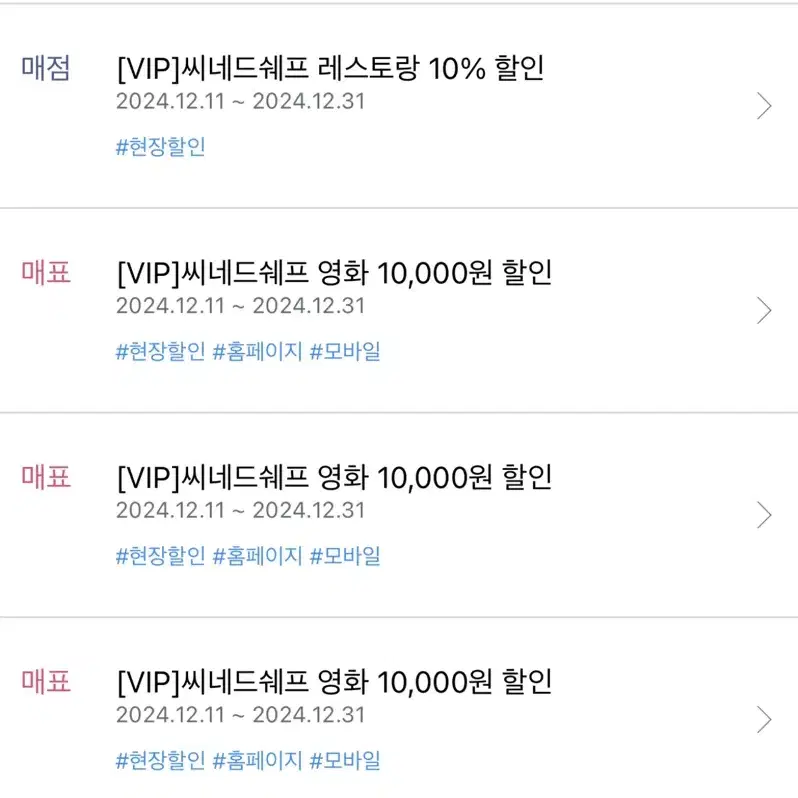
Task: Click the restaurant coupon's validity date range
Action: click(x=241, y=101)
